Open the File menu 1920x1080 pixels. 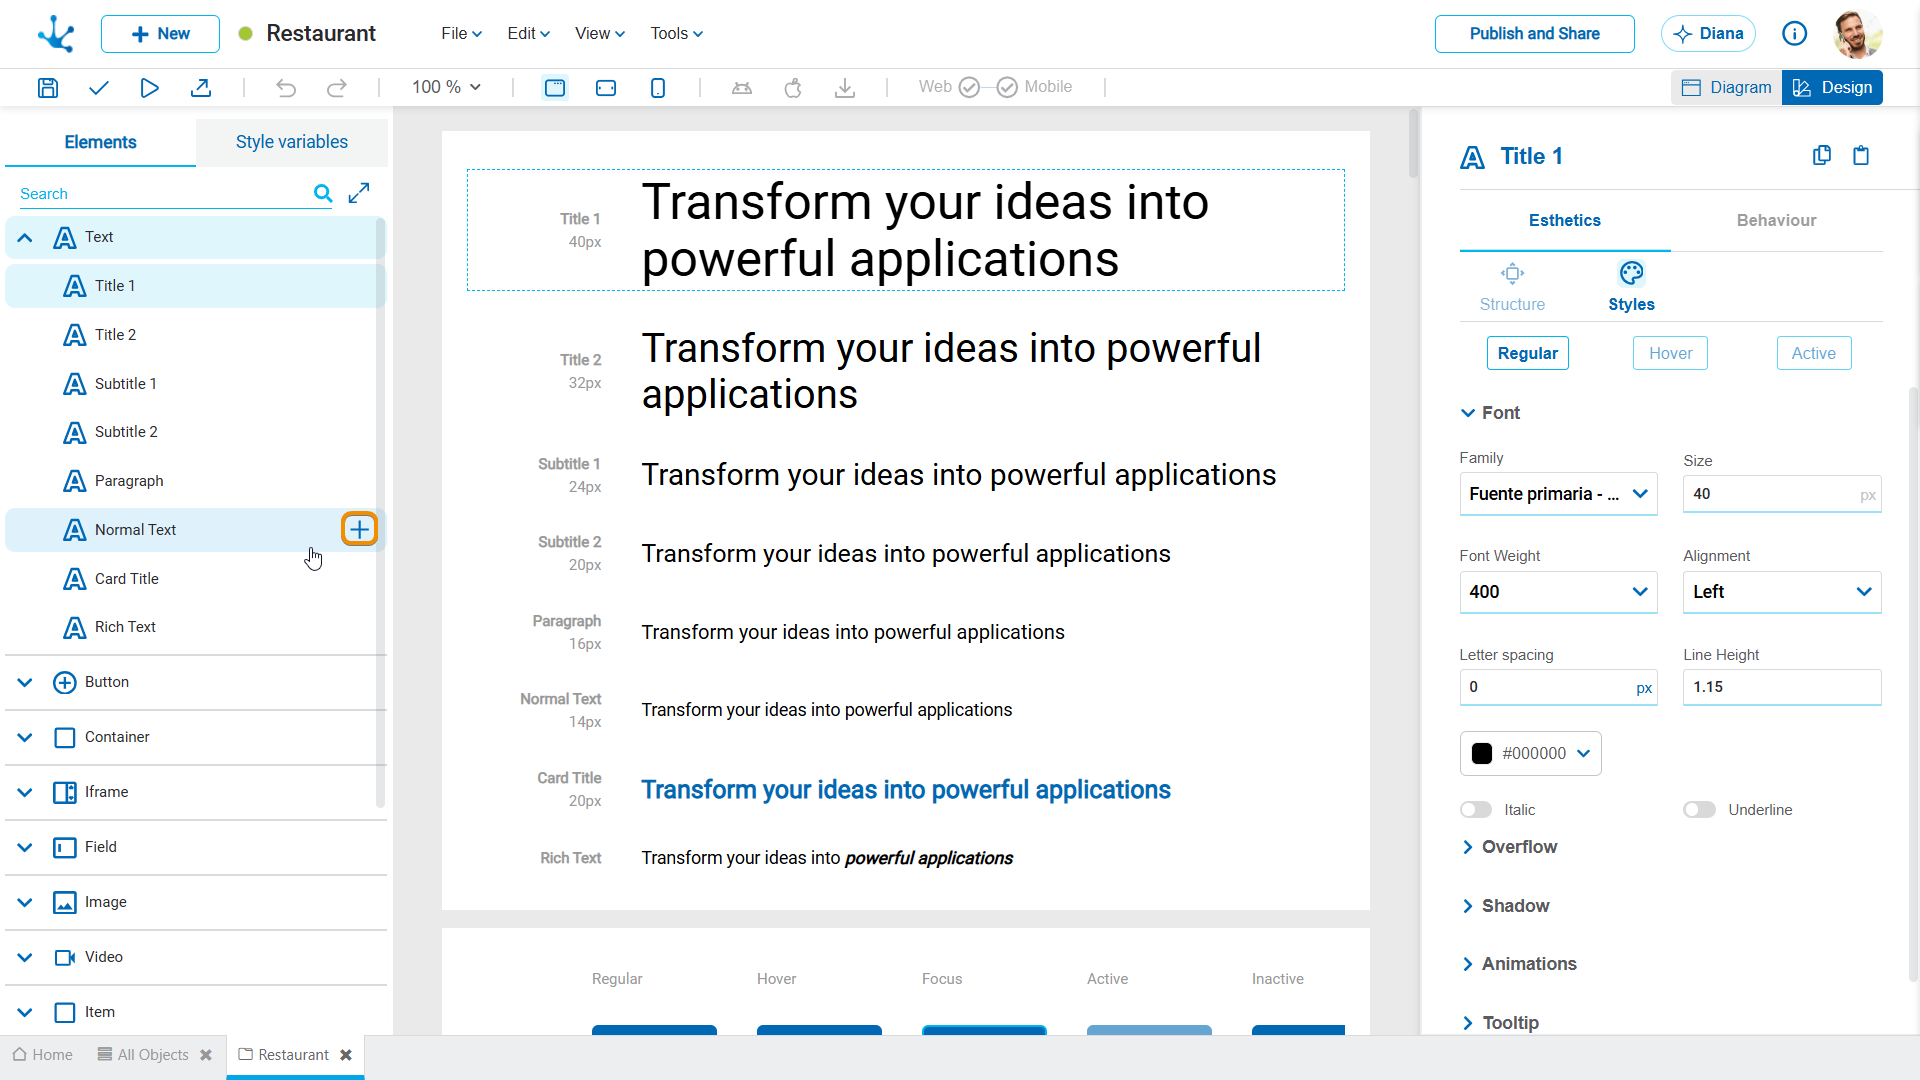coord(461,34)
